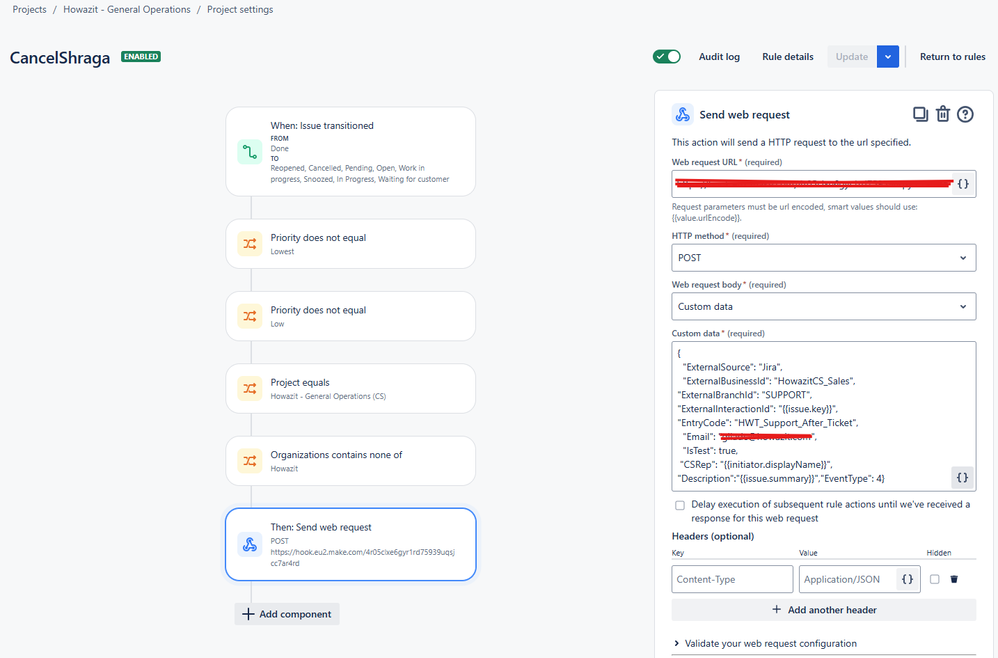Open Howazit - General Operations breadcrumb
The width and height of the screenshot is (998, 658).
pos(127,10)
